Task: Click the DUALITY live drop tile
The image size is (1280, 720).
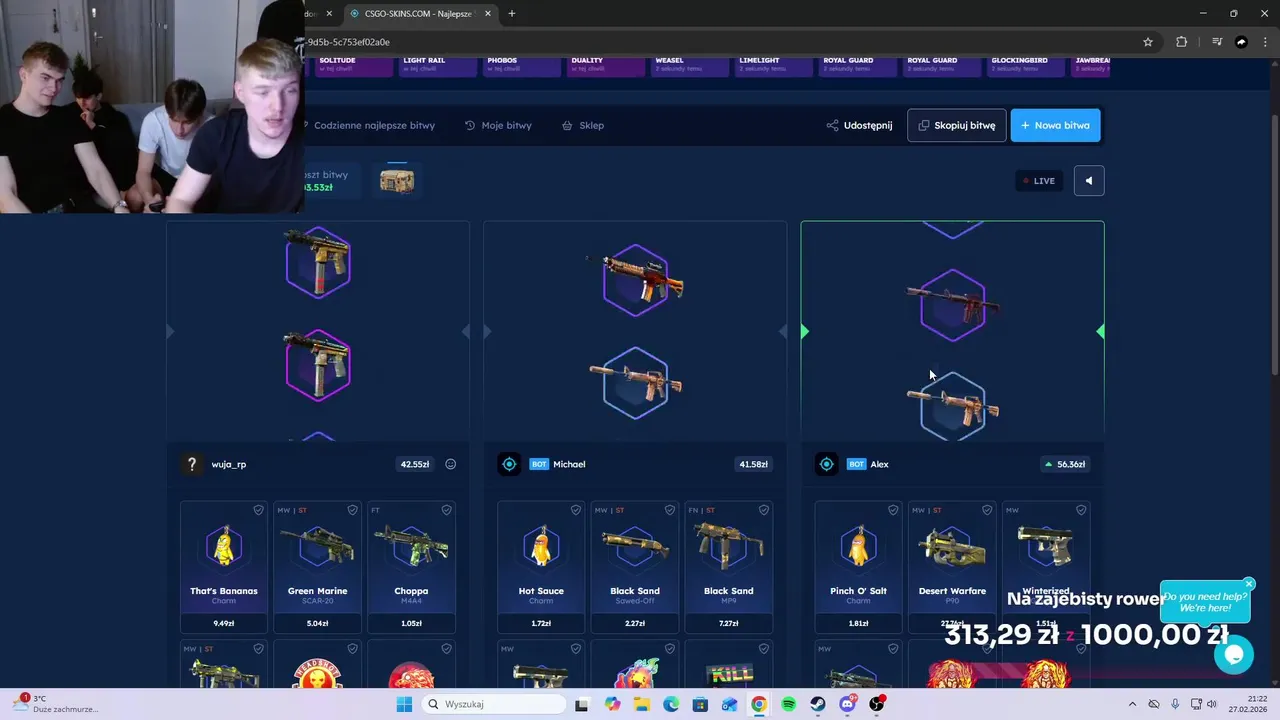Action: click(607, 66)
